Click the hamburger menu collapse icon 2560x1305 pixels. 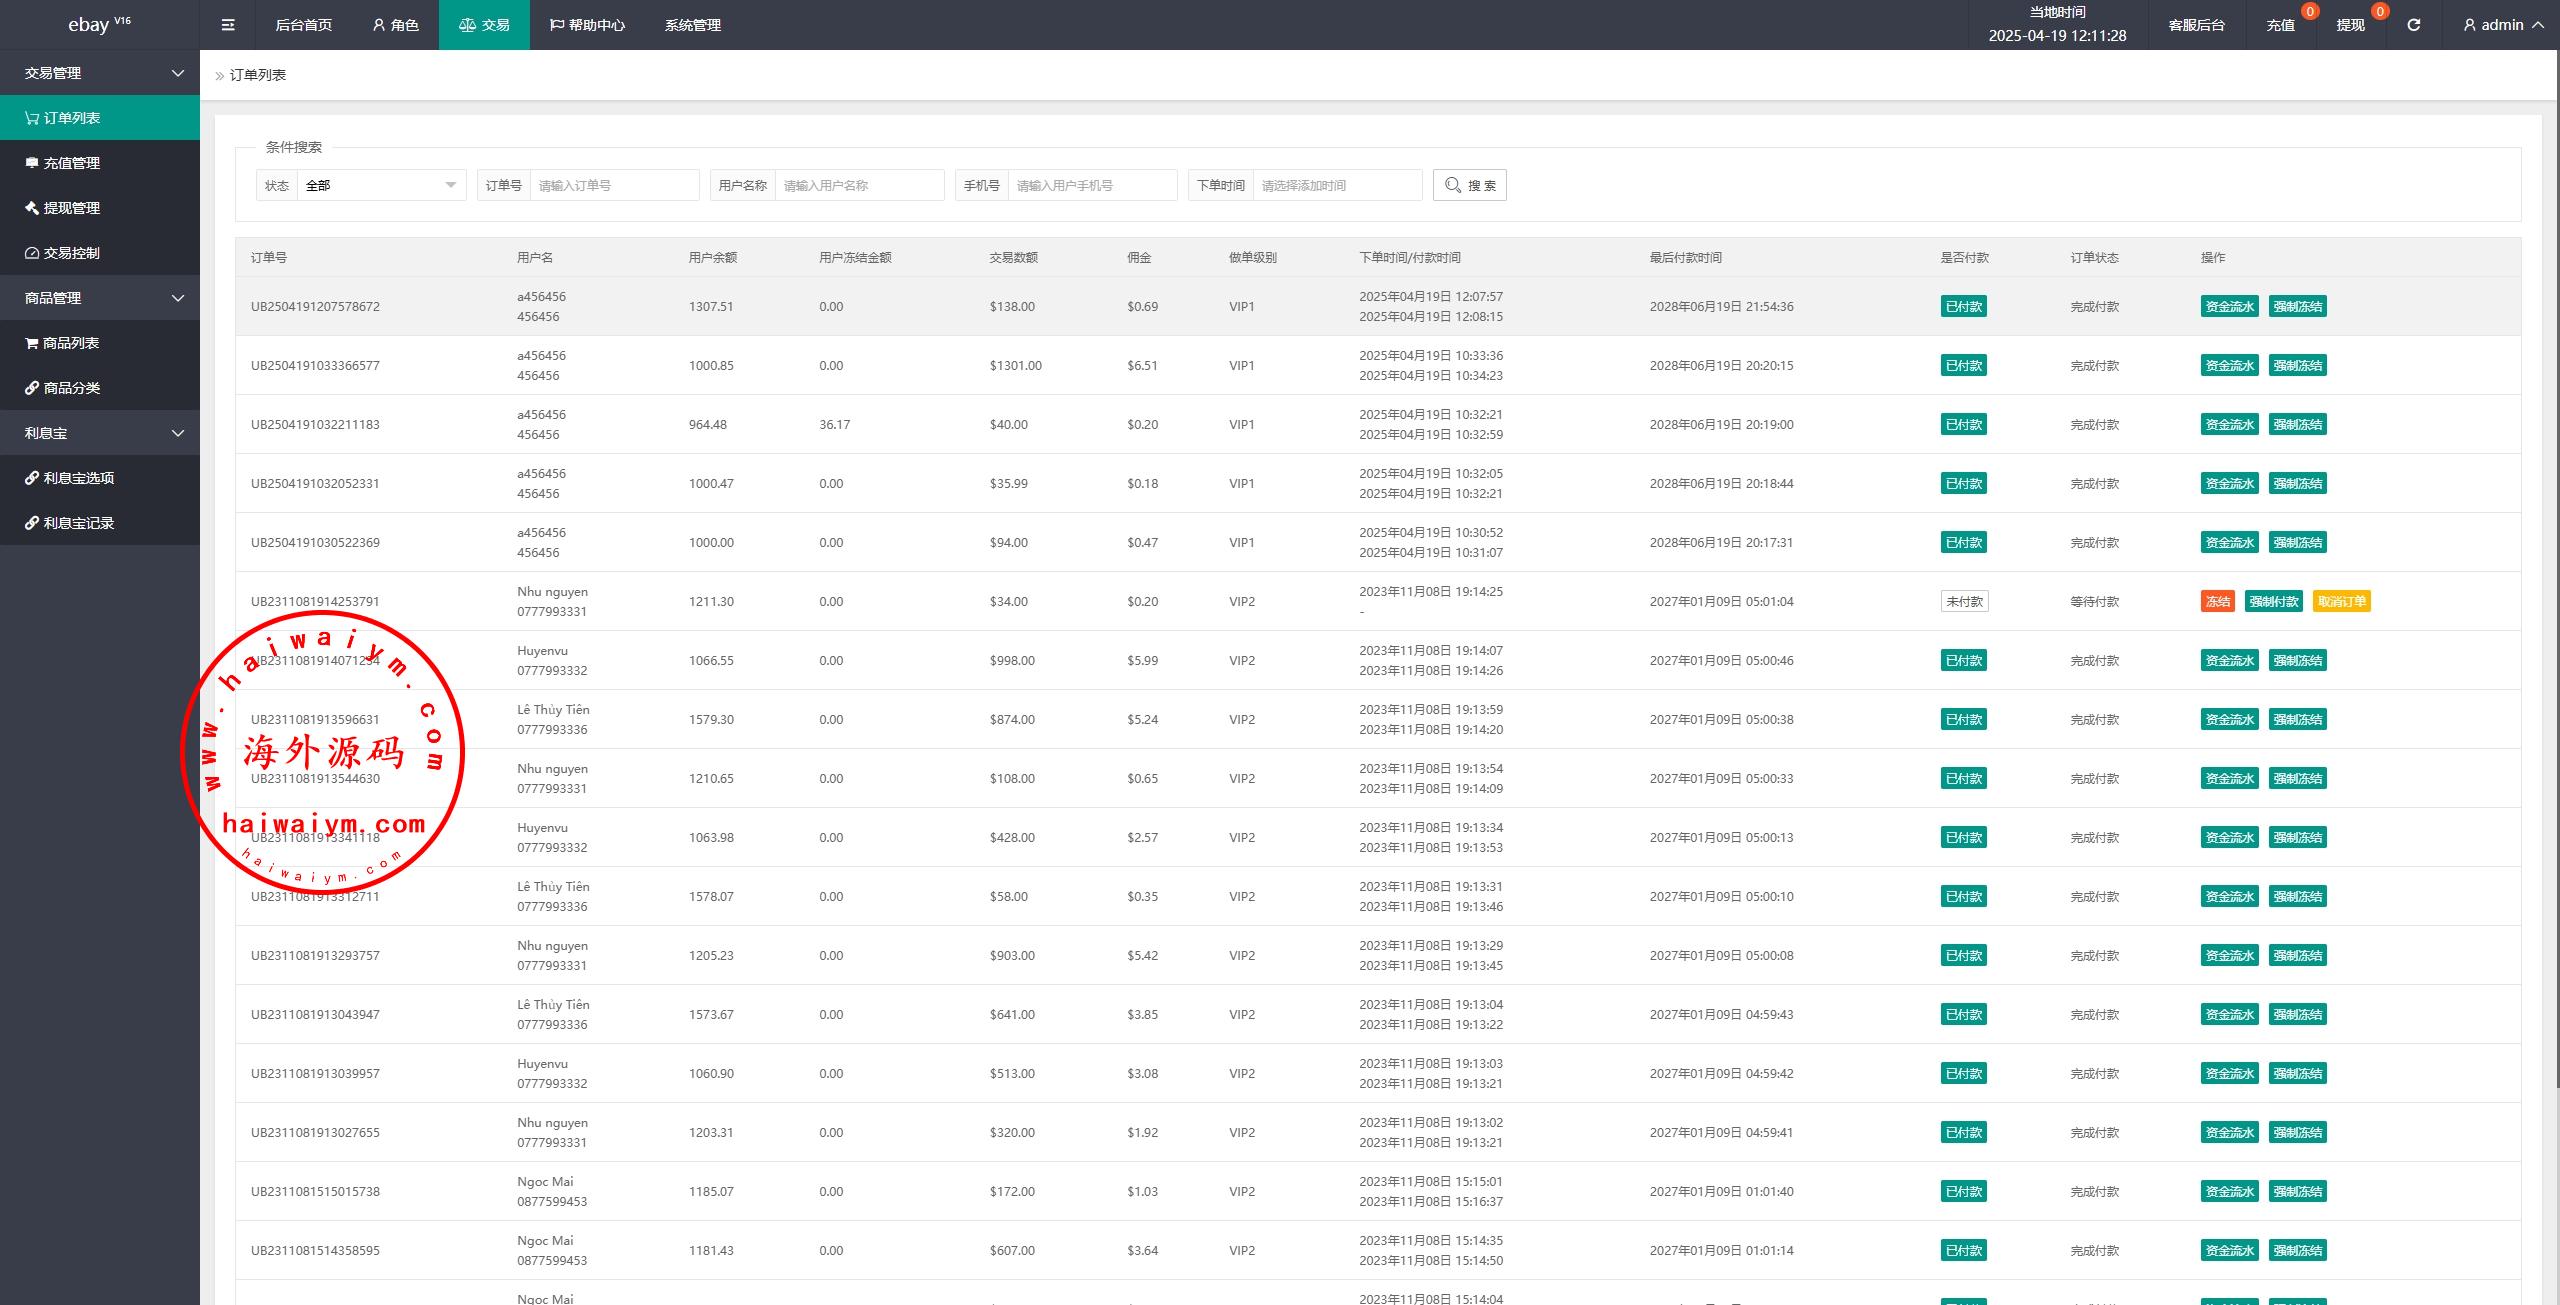tap(228, 25)
